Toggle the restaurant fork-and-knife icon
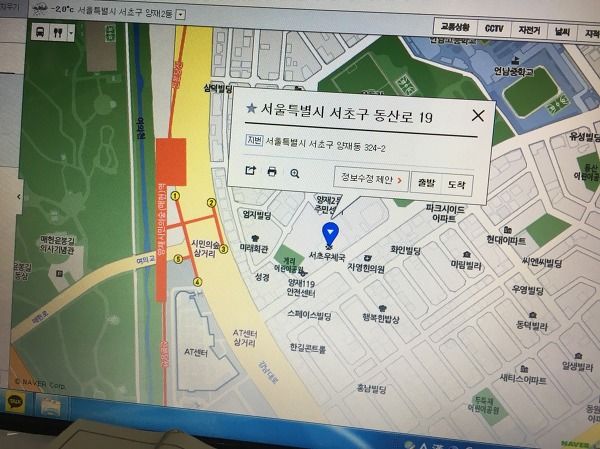The height and width of the screenshot is (449, 600). [58, 33]
